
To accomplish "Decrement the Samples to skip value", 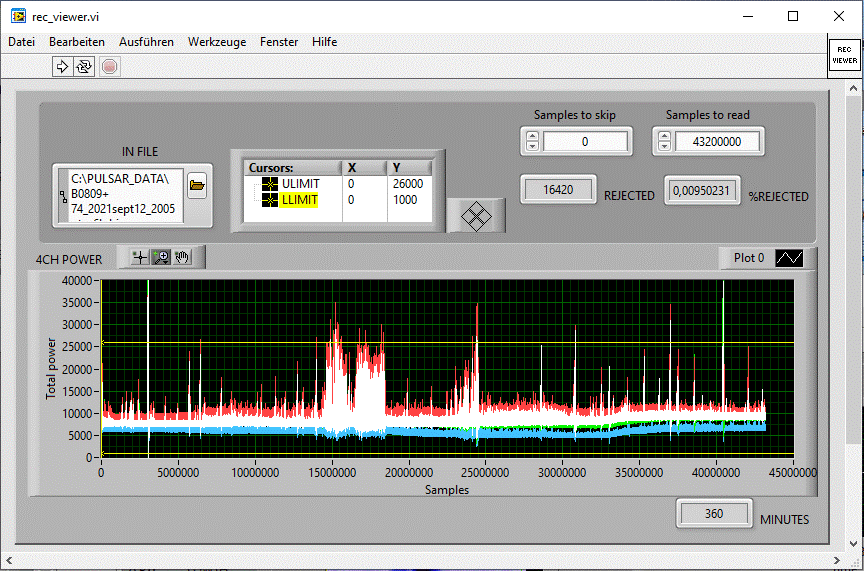I will tap(532, 146).
